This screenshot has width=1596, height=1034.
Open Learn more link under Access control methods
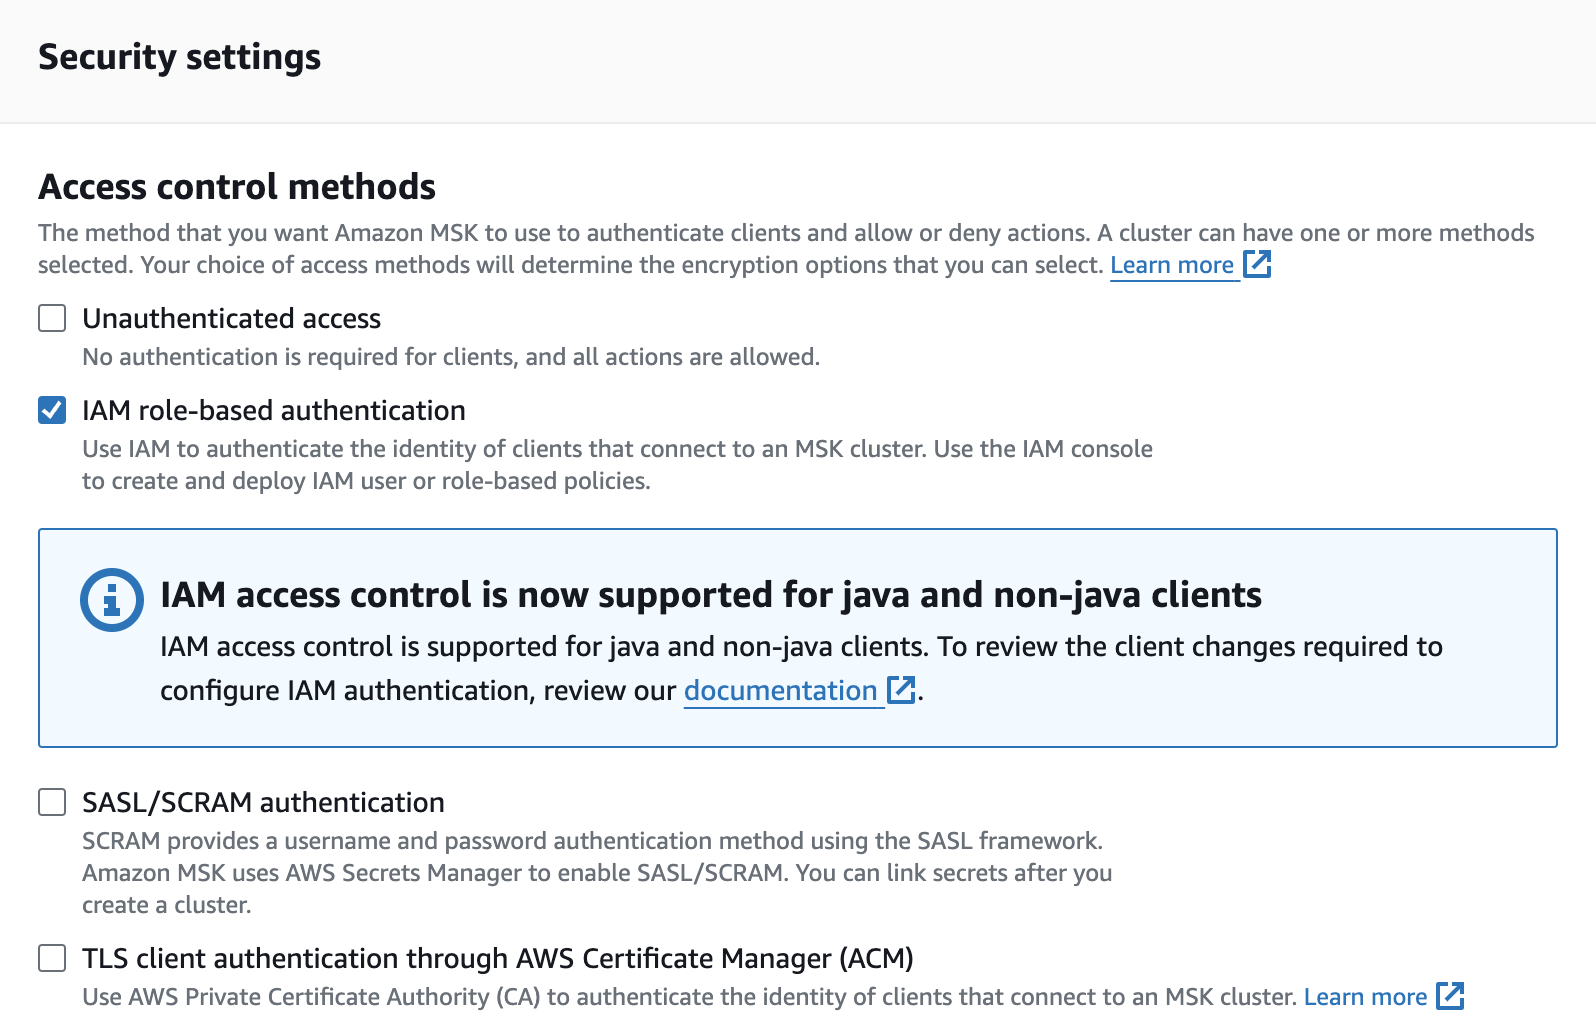click(x=1171, y=265)
